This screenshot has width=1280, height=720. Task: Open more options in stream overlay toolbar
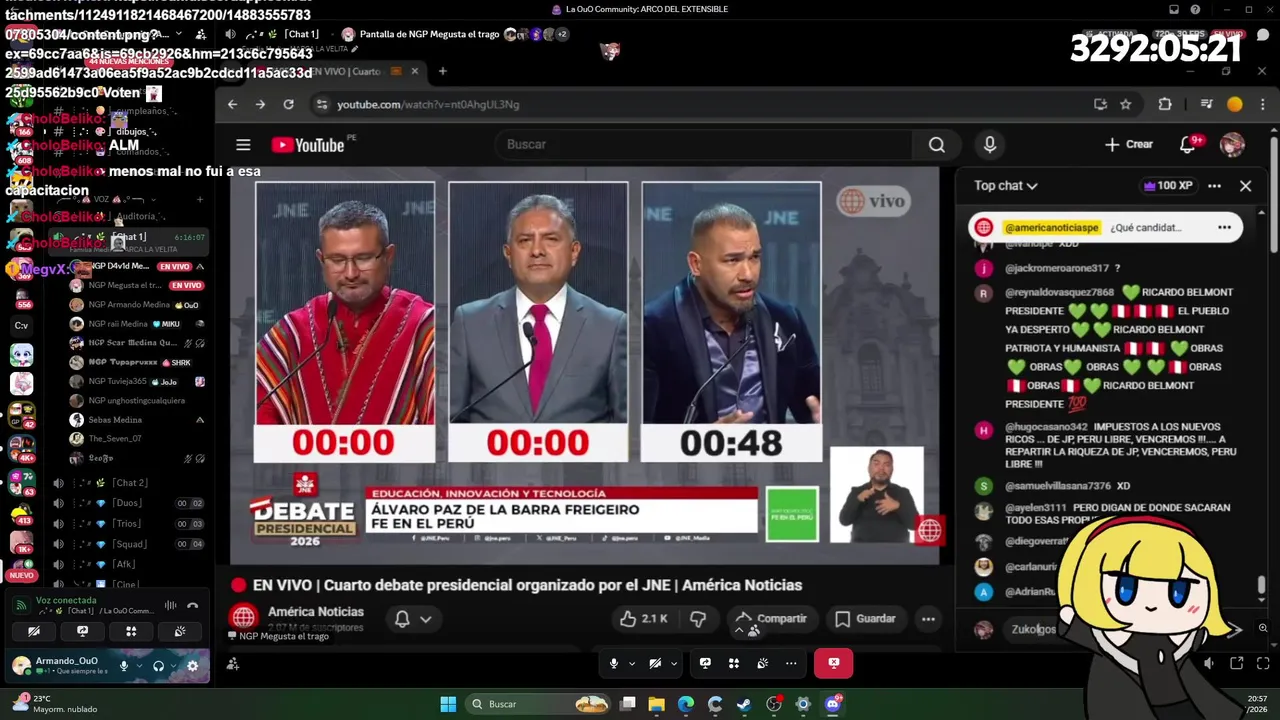(x=791, y=663)
